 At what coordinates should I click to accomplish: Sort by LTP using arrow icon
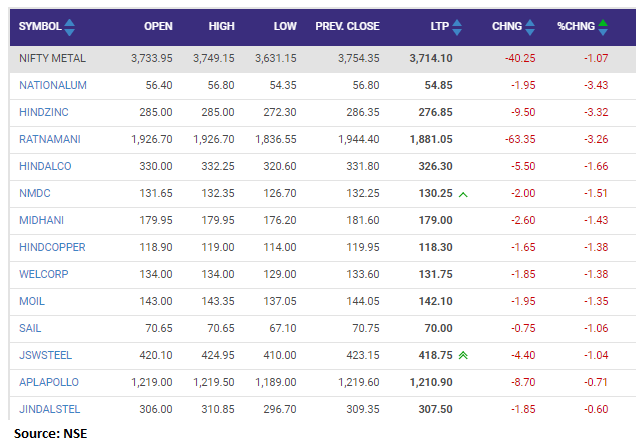[457, 27]
